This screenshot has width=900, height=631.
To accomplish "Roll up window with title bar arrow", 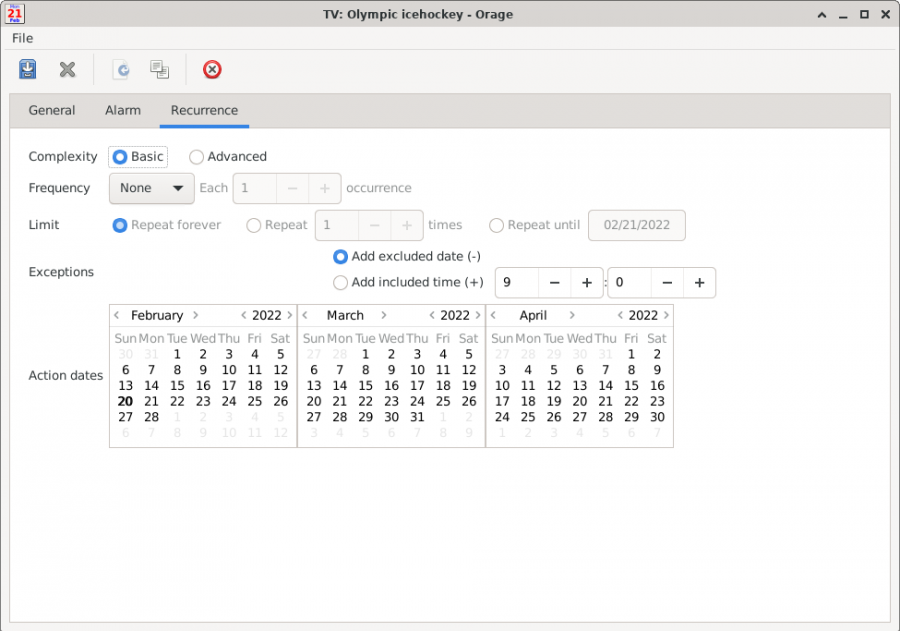I will pyautogui.click(x=822, y=14).
